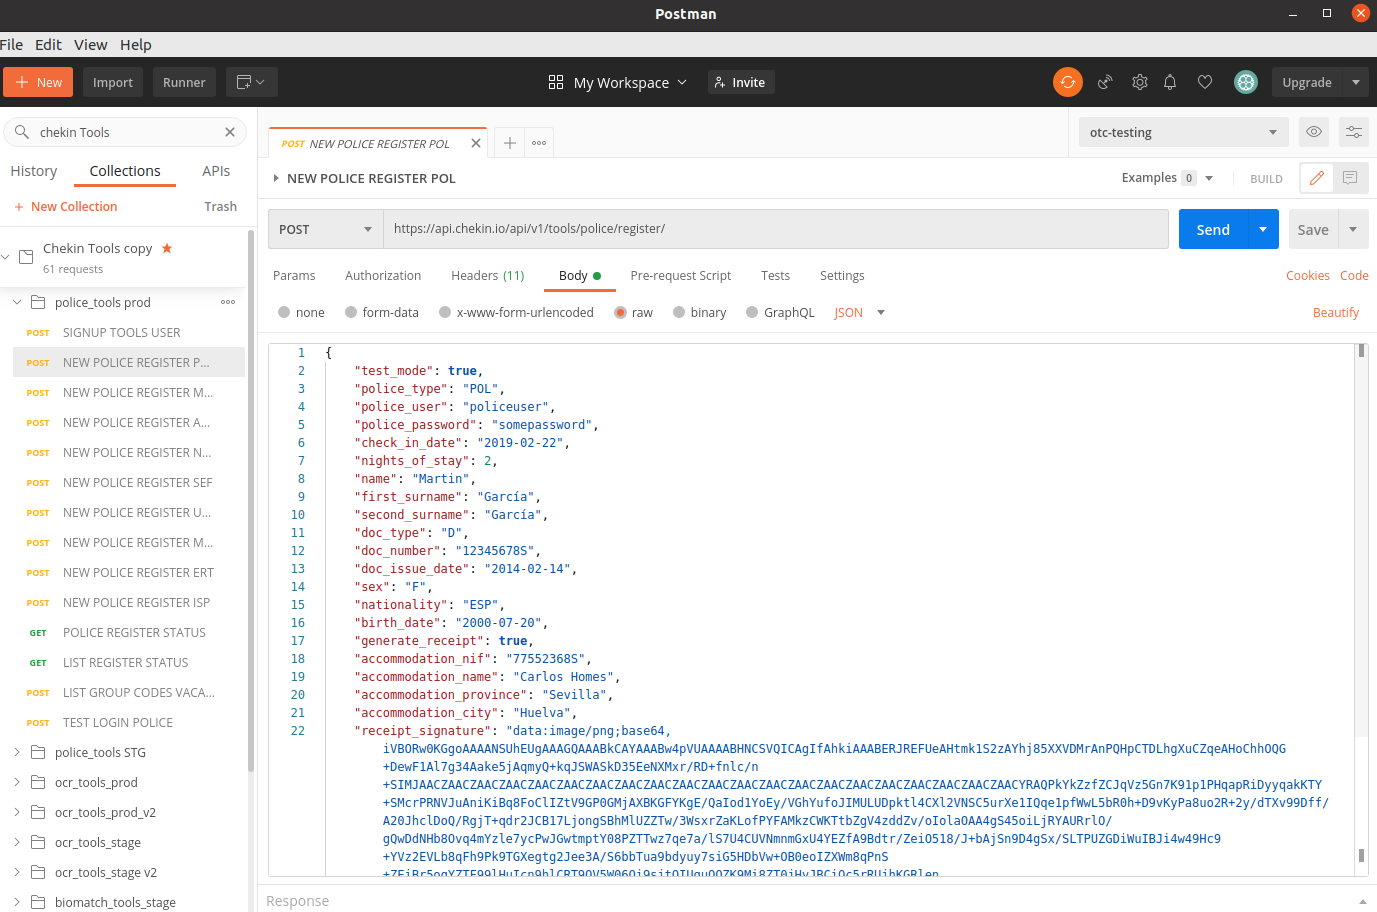Click the heart icon in header

click(1205, 82)
